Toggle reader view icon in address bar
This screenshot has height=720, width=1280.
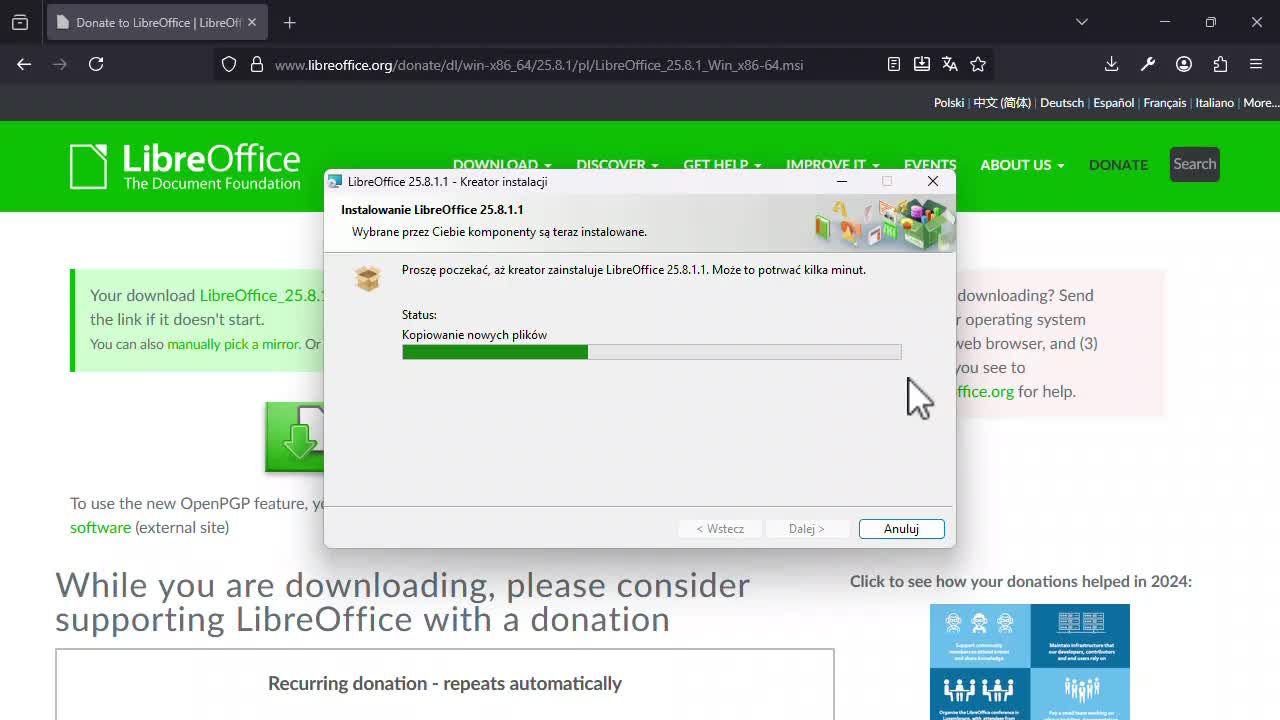pyautogui.click(x=894, y=64)
